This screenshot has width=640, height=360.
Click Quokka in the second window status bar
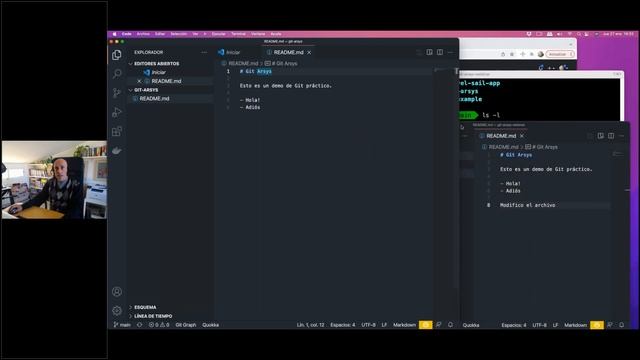[471, 325]
